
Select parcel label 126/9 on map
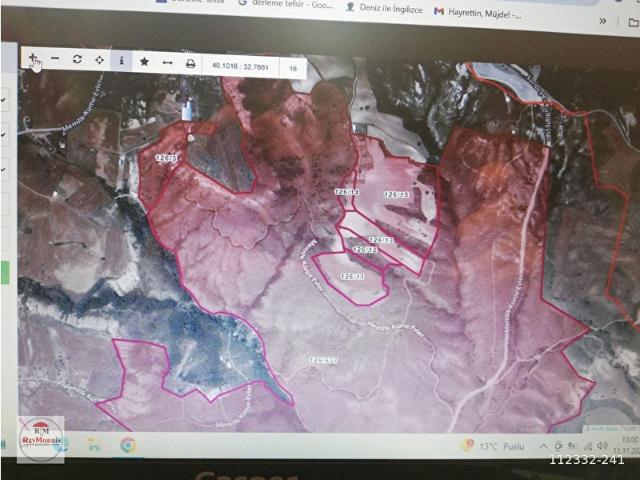[x=167, y=158]
